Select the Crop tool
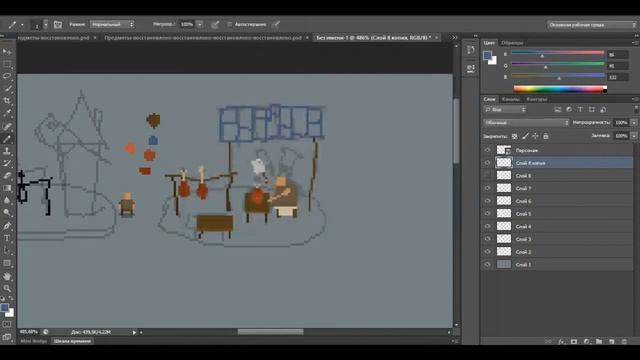Image resolution: width=640 pixels, height=360 pixels. [x=7, y=100]
